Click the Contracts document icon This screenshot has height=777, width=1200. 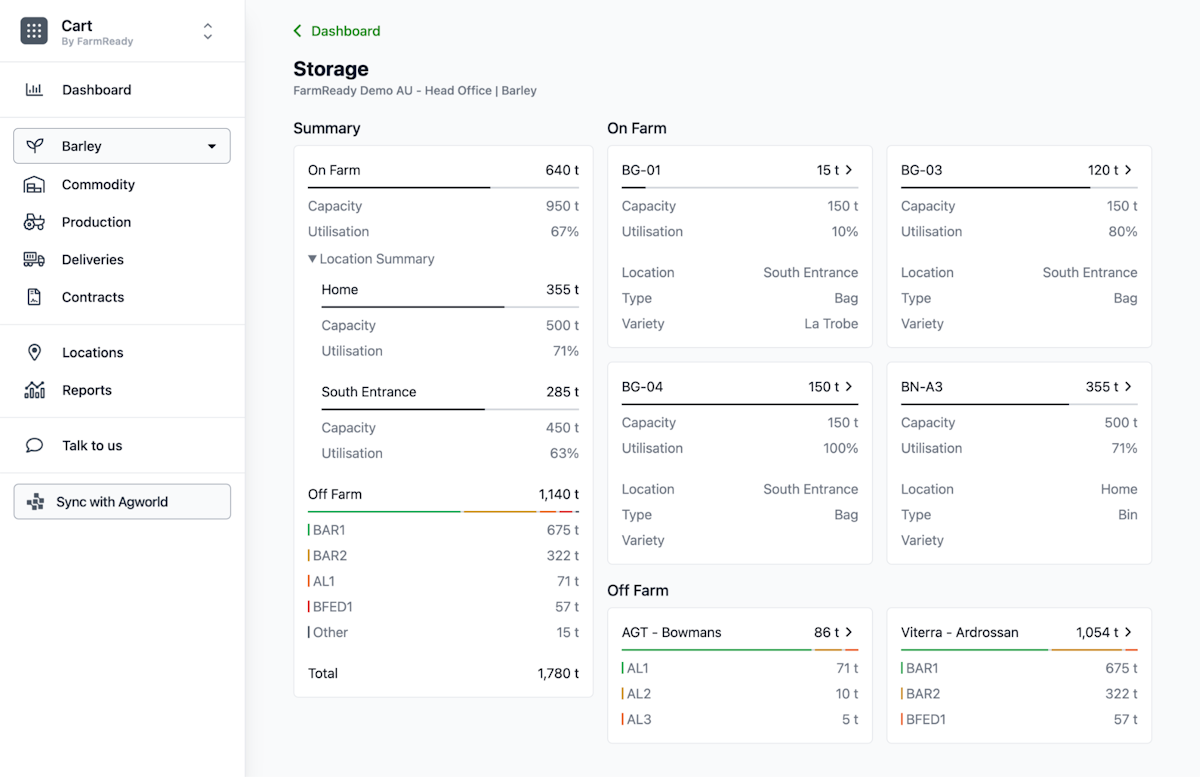pos(34,297)
